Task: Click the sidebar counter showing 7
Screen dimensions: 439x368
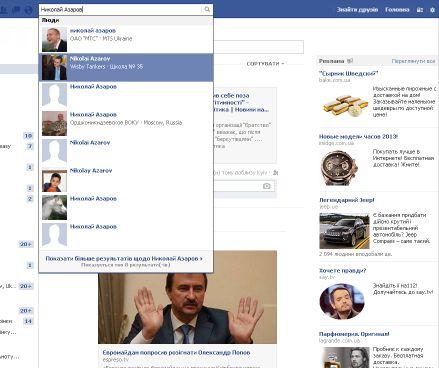Action: pyautogui.click(x=30, y=146)
